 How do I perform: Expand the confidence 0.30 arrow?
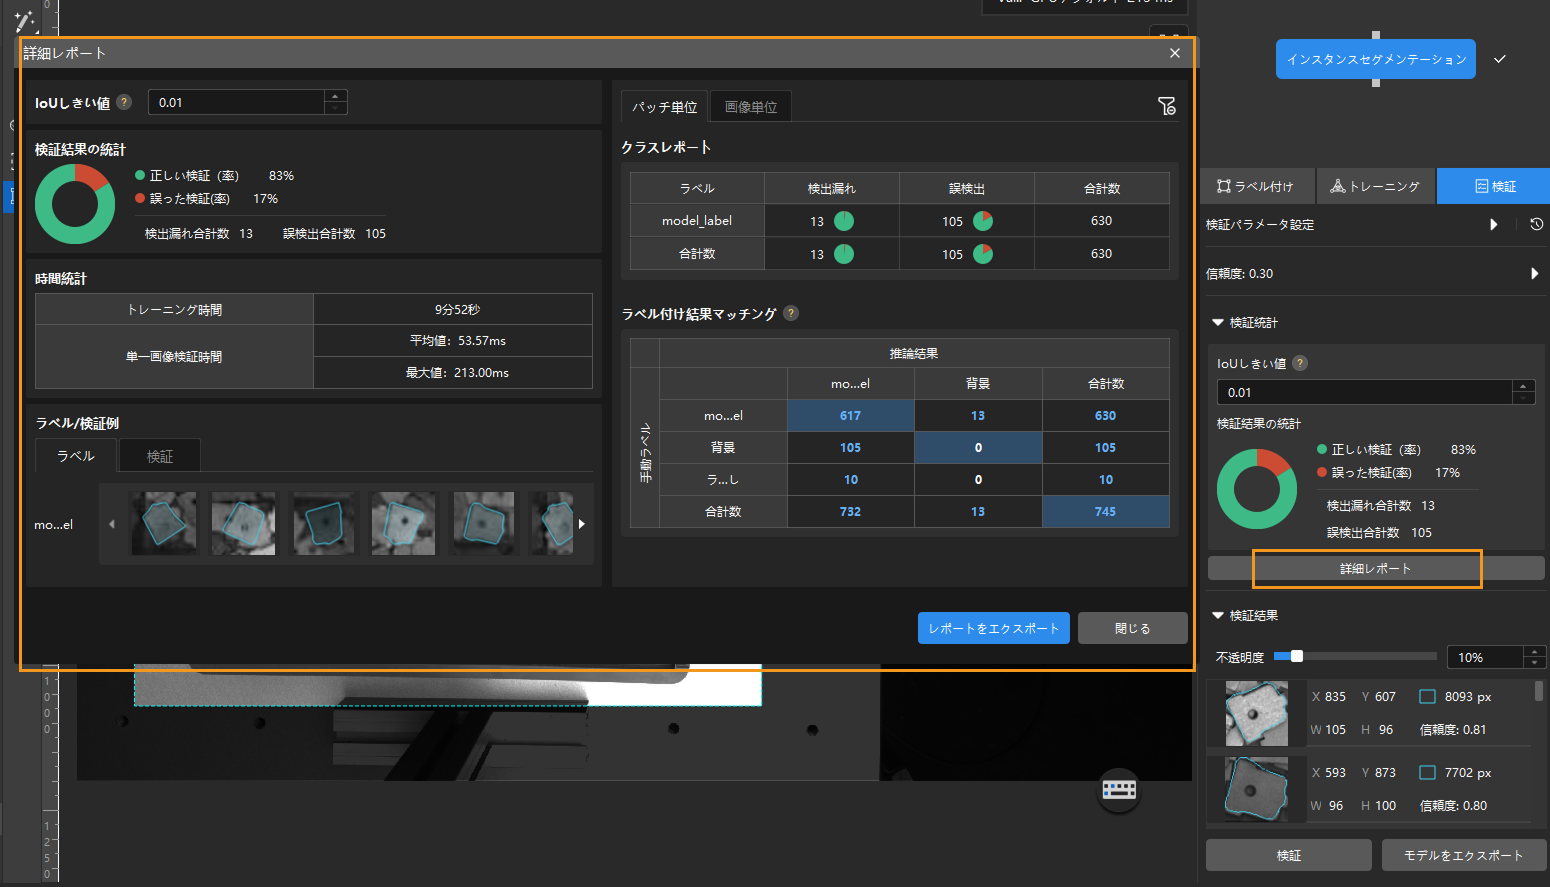(x=1535, y=273)
